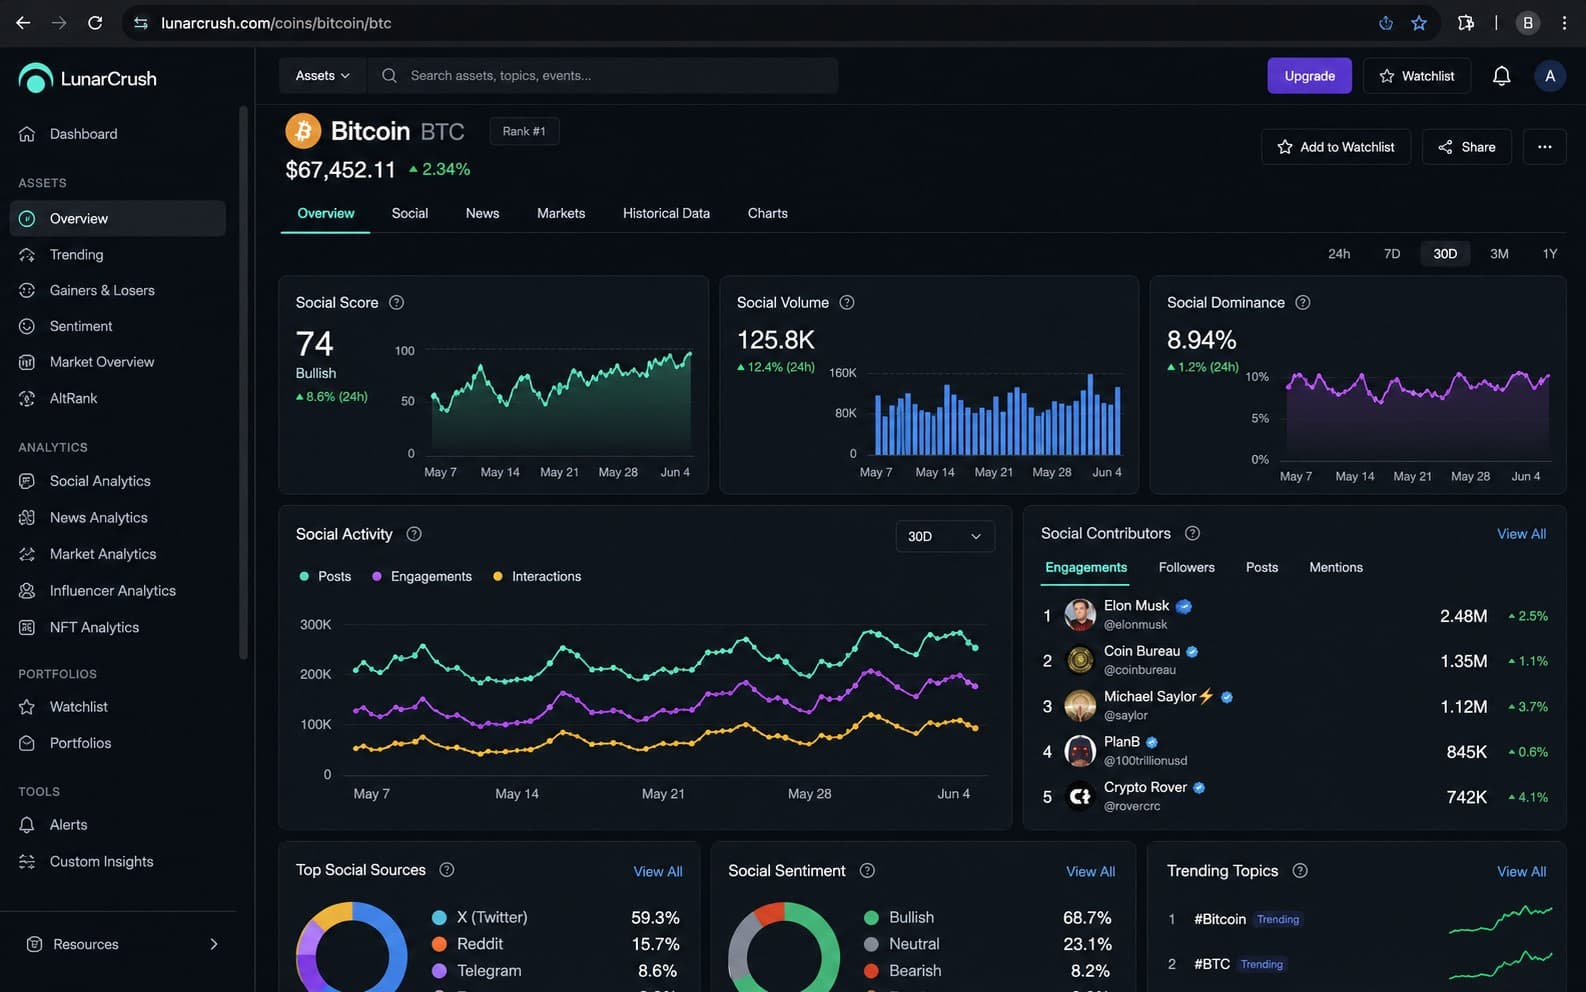Click the Portfolios sidebar icon
The image size is (1586, 992).
click(x=27, y=743)
